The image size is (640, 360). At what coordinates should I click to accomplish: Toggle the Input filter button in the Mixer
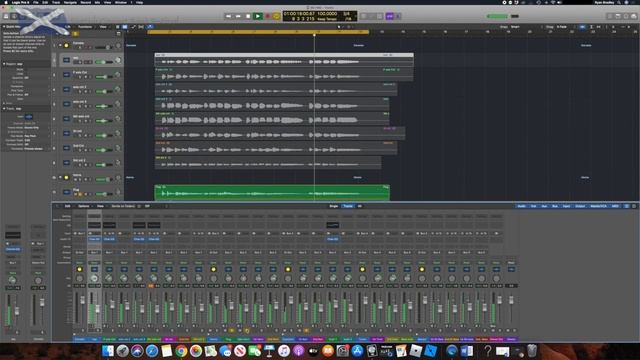(x=567, y=206)
